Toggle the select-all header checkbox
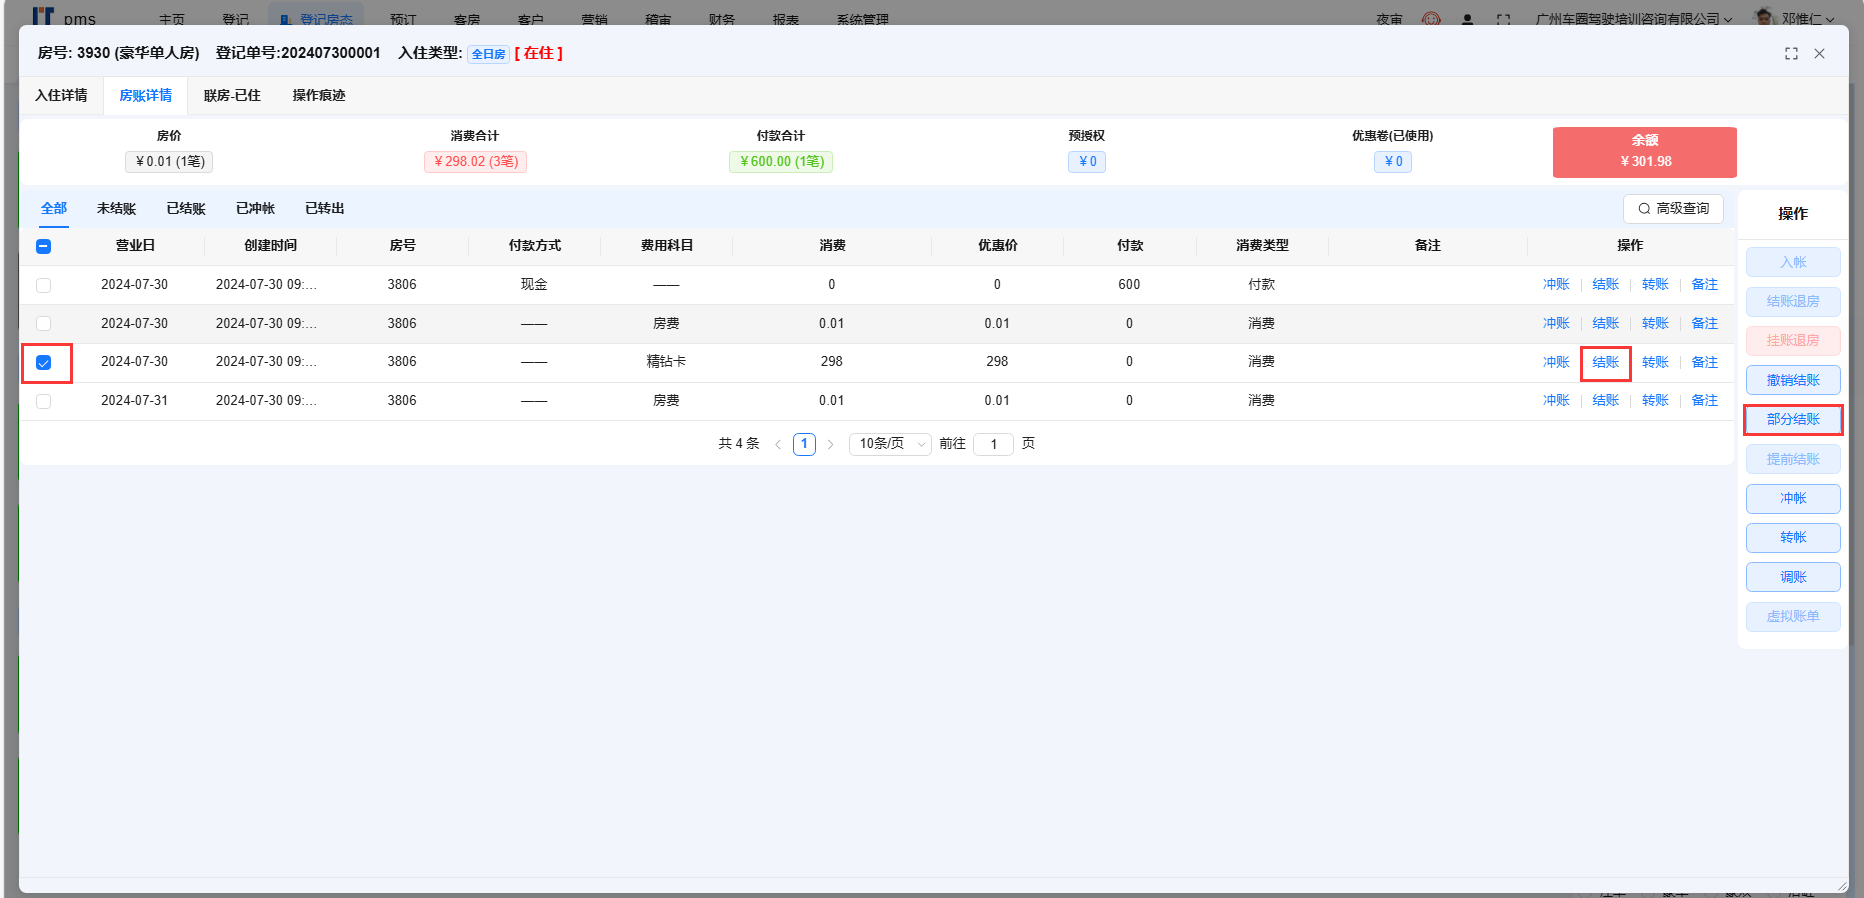The width and height of the screenshot is (1864, 898). click(x=43, y=246)
